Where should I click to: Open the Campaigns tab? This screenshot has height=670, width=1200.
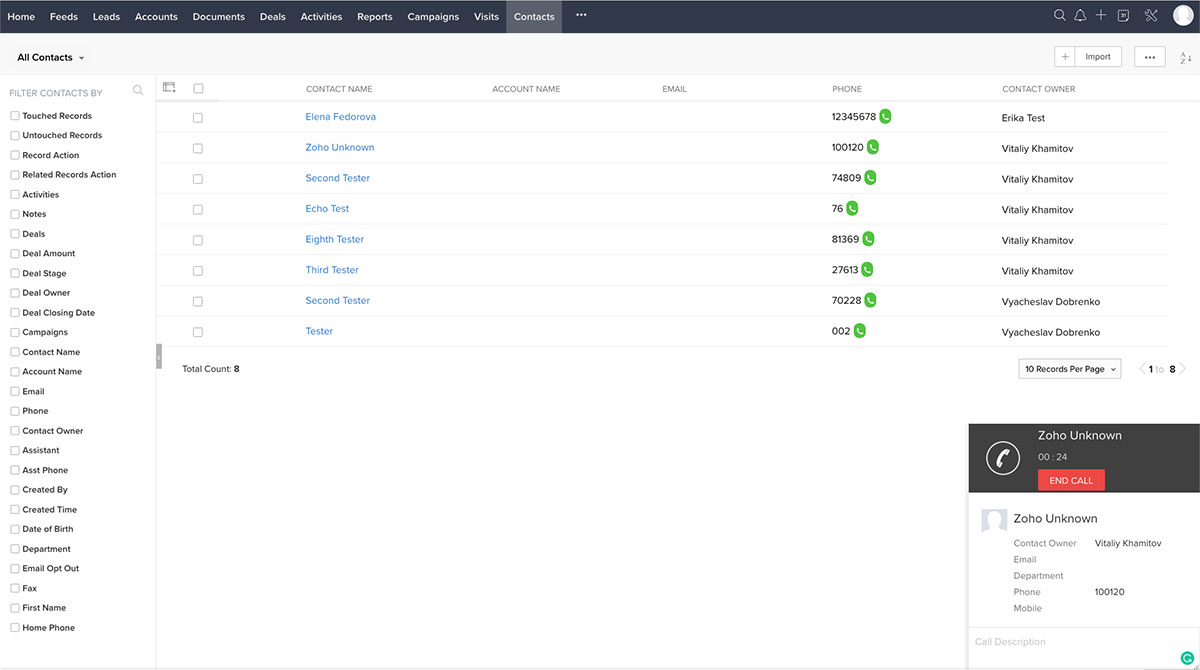tap(433, 17)
